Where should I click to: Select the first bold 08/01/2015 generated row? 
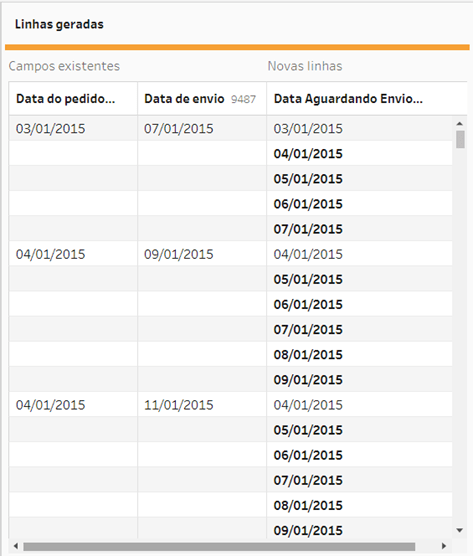[x=360, y=354]
